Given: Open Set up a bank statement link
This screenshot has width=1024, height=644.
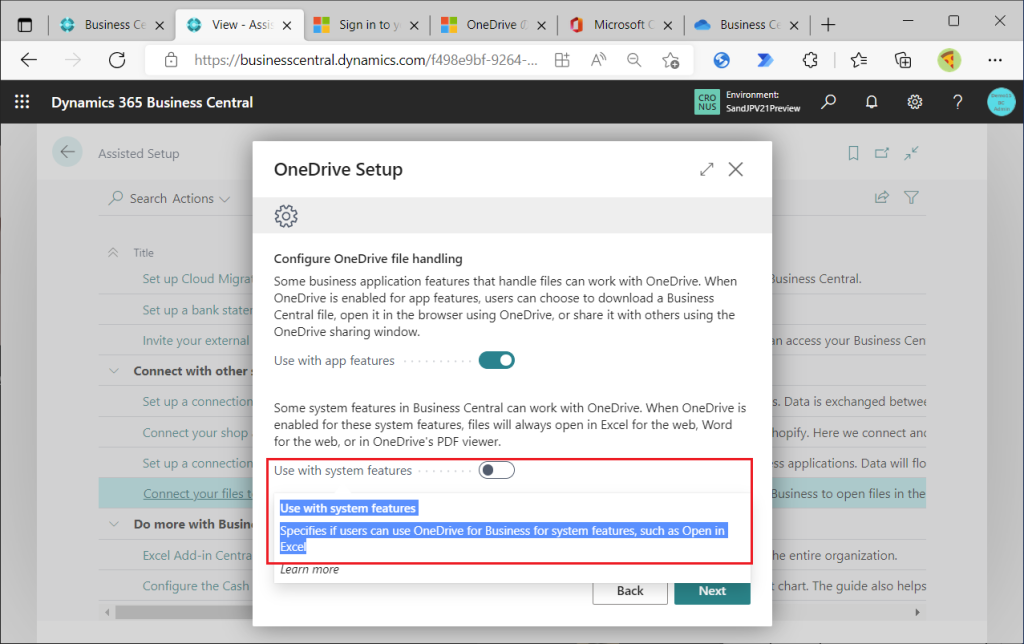Looking at the screenshot, I should coord(197,310).
